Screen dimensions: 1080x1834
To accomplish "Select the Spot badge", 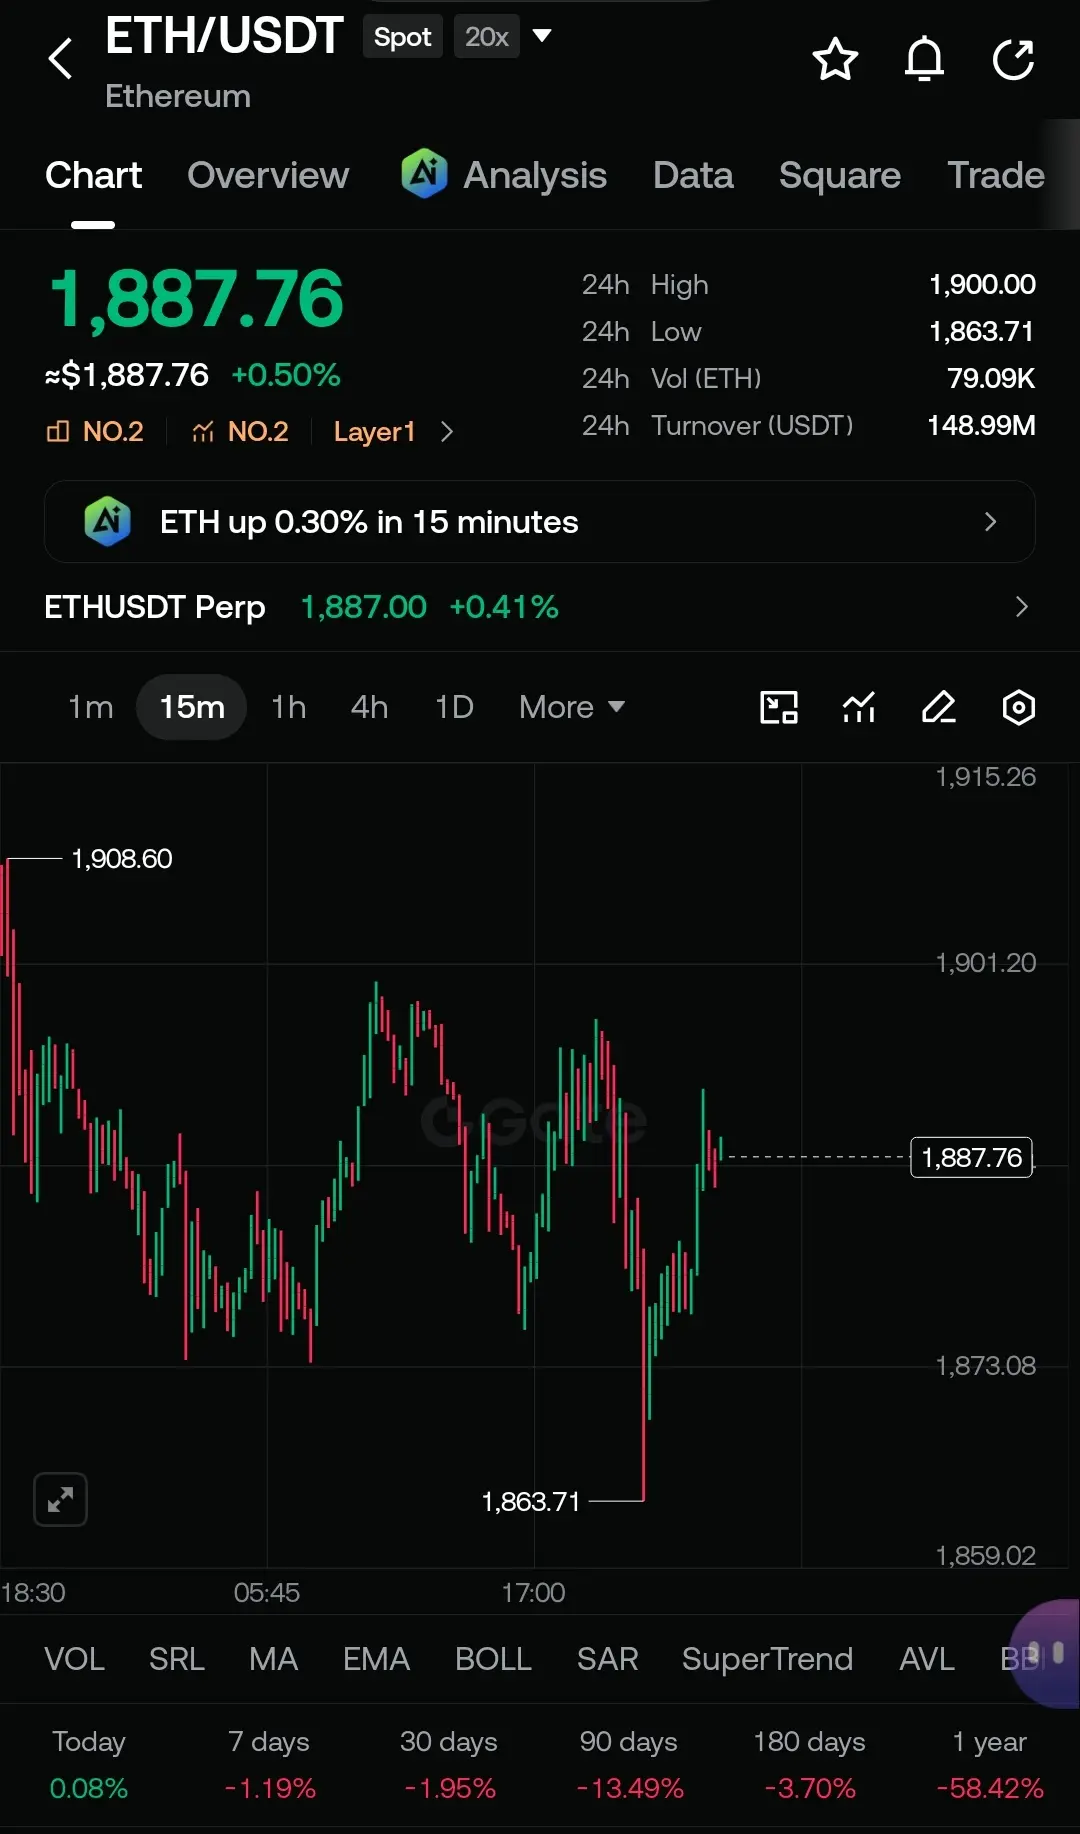I will coord(402,37).
